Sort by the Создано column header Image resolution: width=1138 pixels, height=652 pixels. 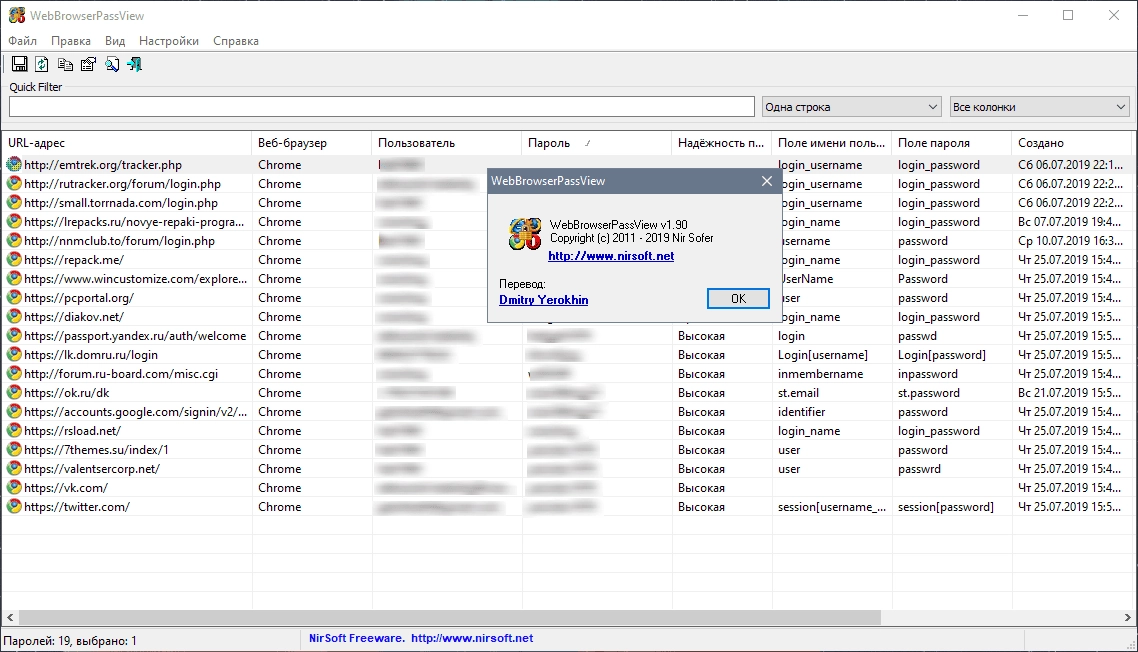[1073, 143]
